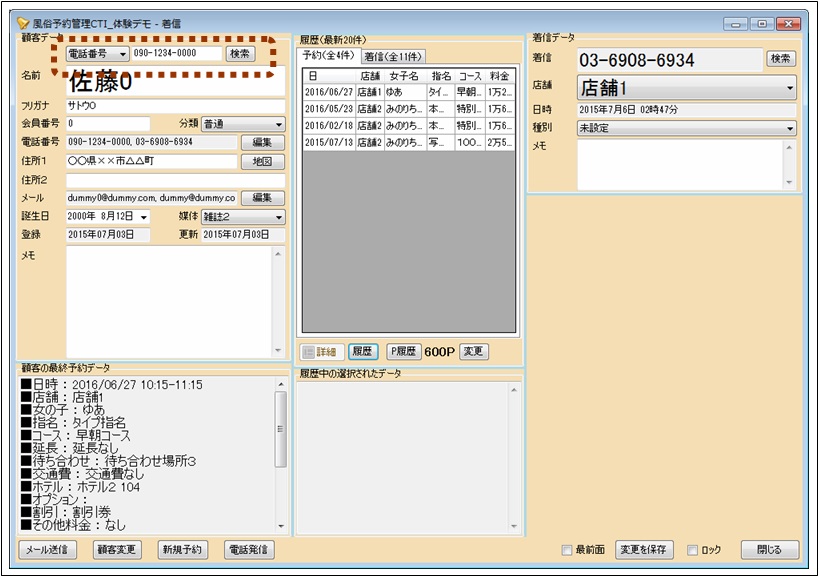
Task: Toggle the ロック lock checkbox
Action: [x=692, y=551]
